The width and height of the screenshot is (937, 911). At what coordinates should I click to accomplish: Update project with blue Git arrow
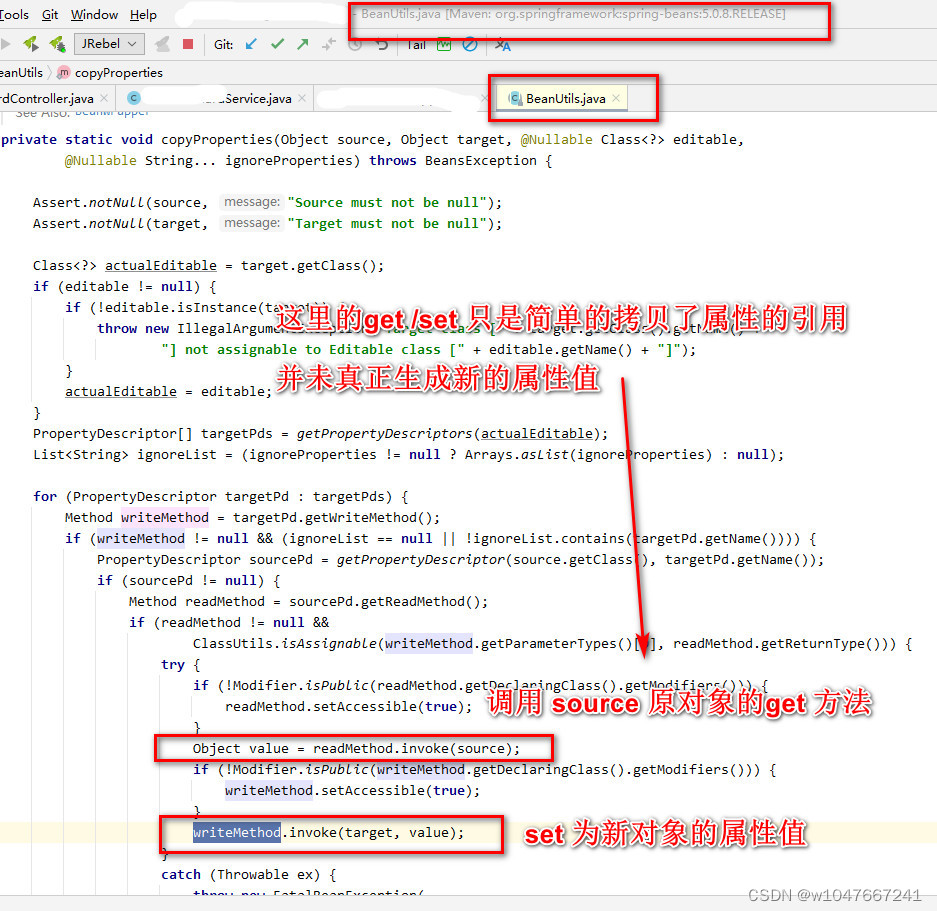(252, 44)
